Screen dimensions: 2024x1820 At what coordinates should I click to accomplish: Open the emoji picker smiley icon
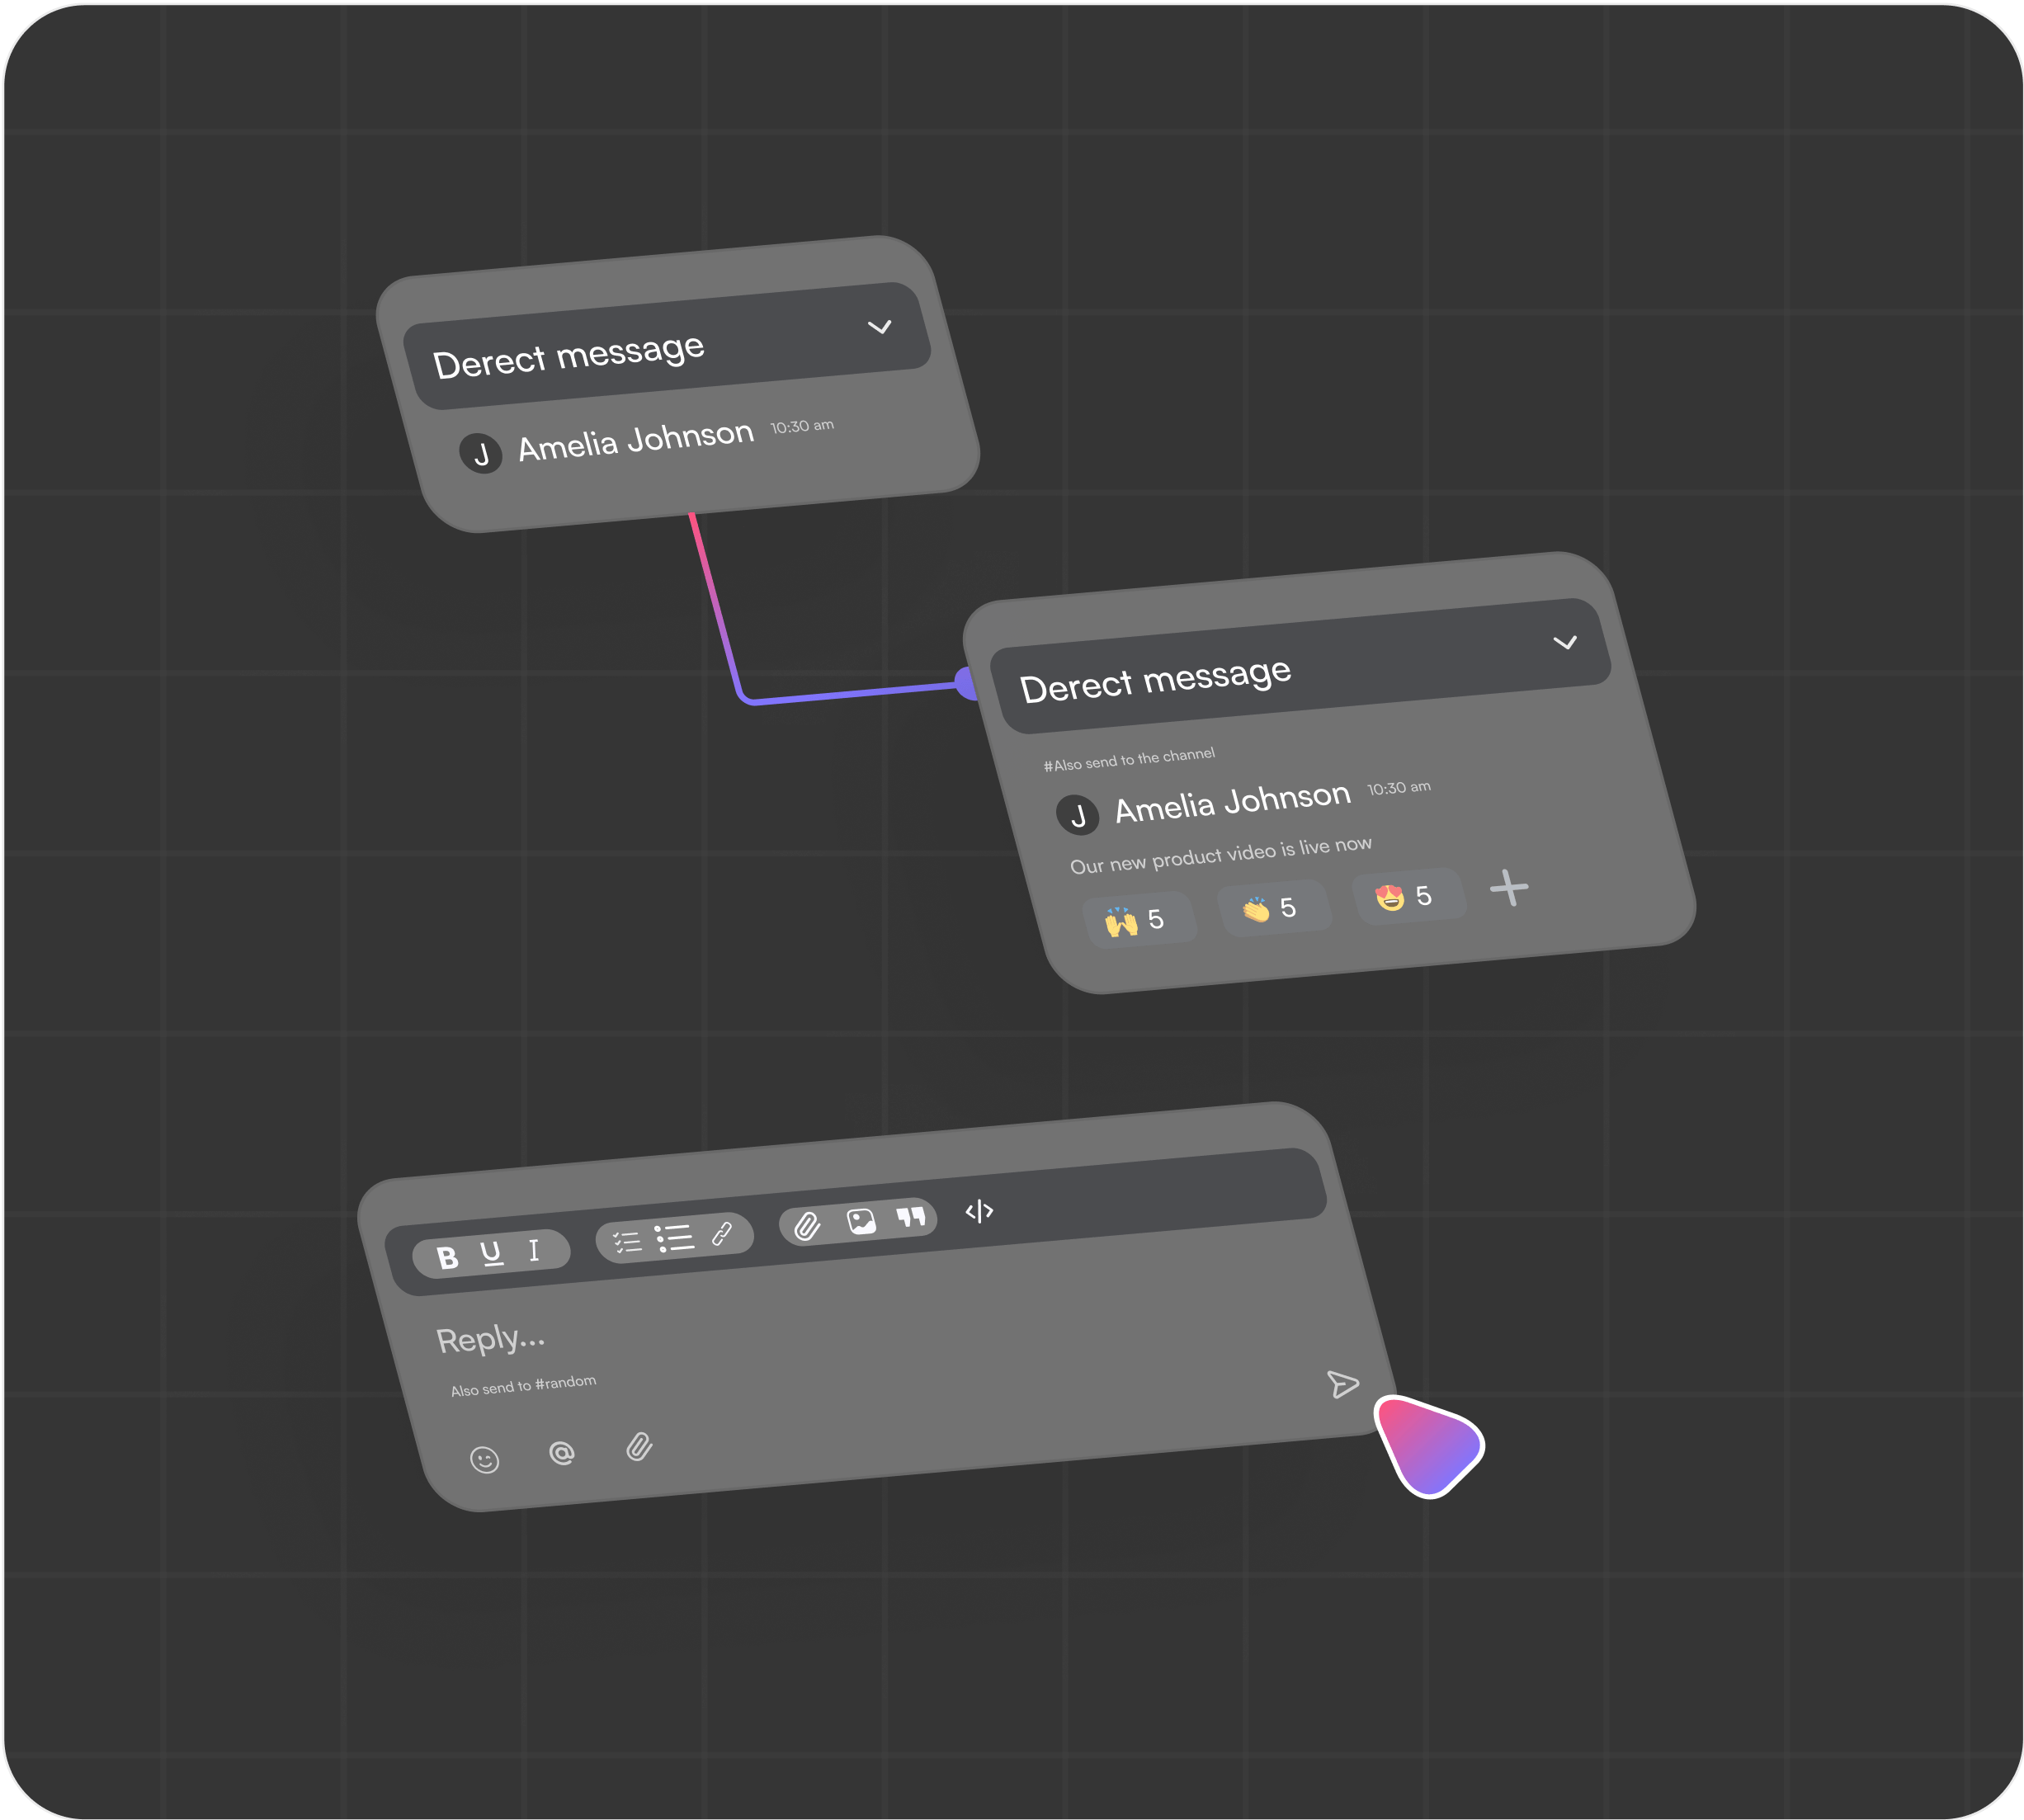click(x=484, y=1460)
